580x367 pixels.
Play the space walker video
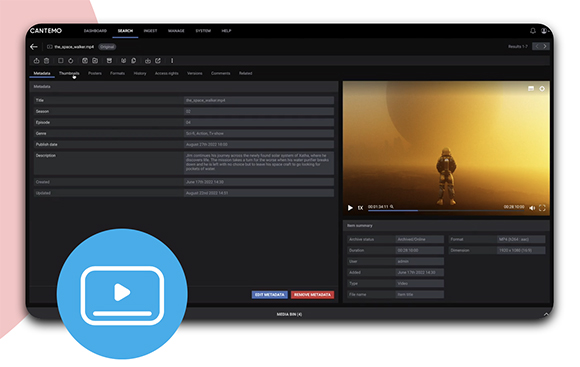click(350, 208)
